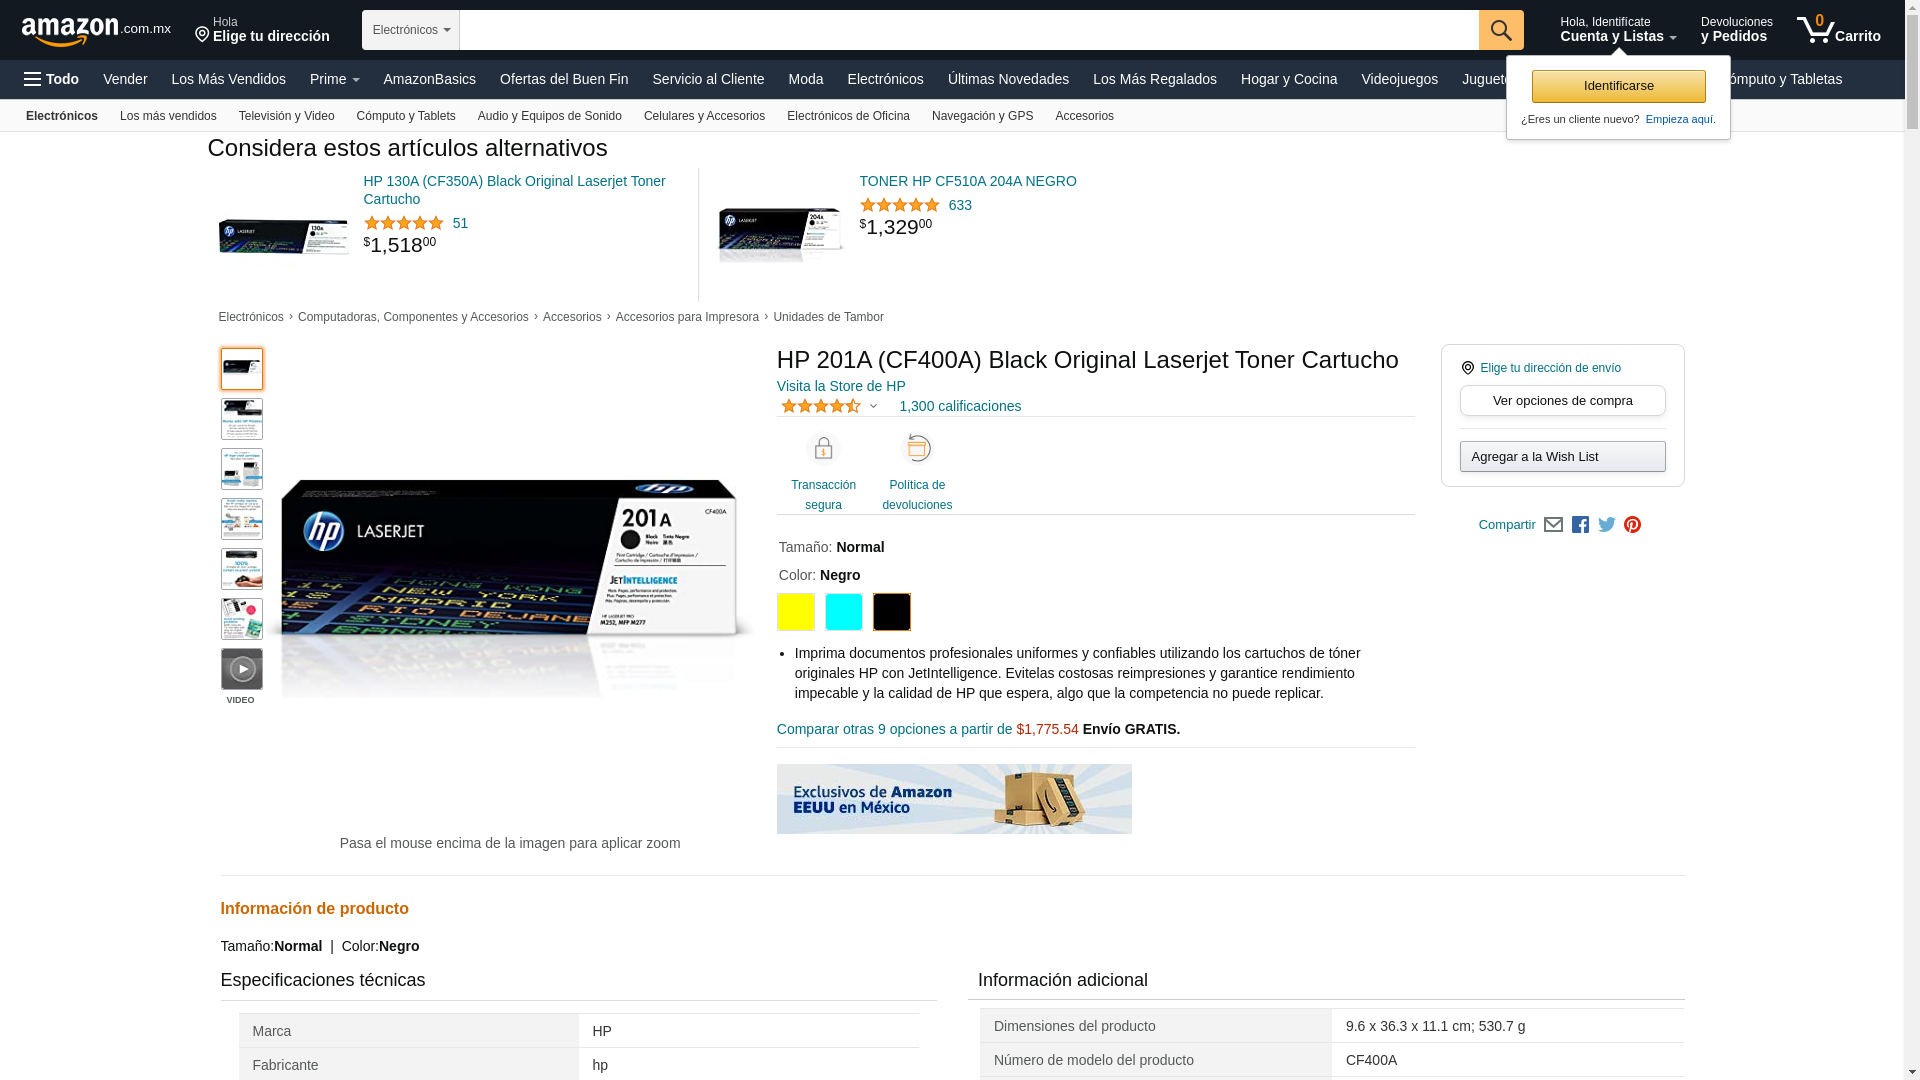
Task: Expand the star rating breakdown arrow
Action: 873,407
